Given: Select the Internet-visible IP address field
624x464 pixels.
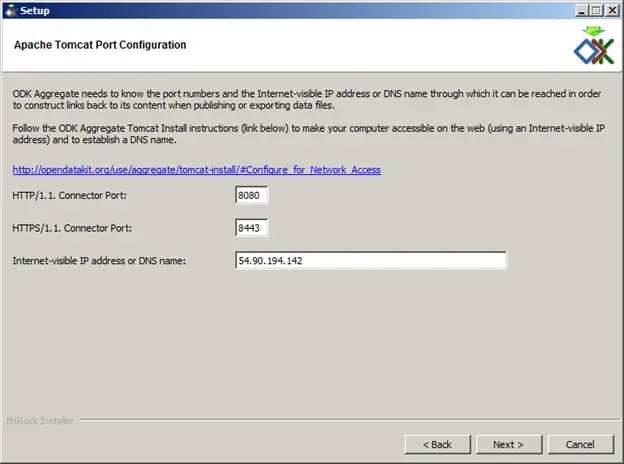Looking at the screenshot, I should (x=371, y=260).
